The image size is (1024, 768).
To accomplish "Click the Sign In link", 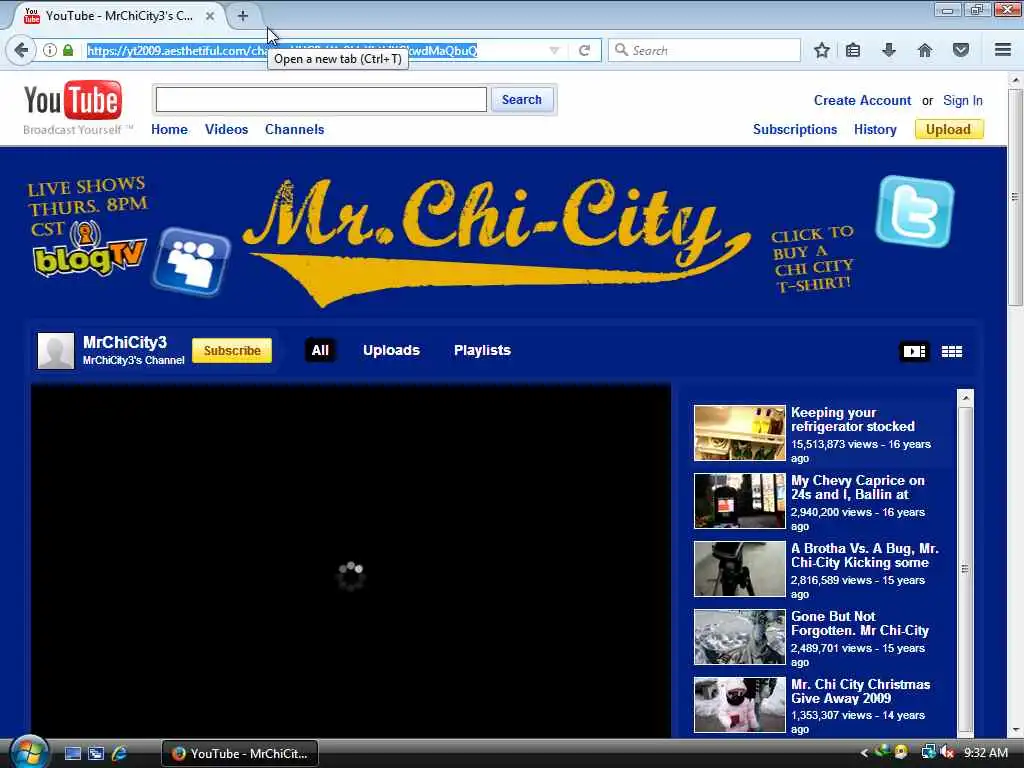I will coord(963,101).
